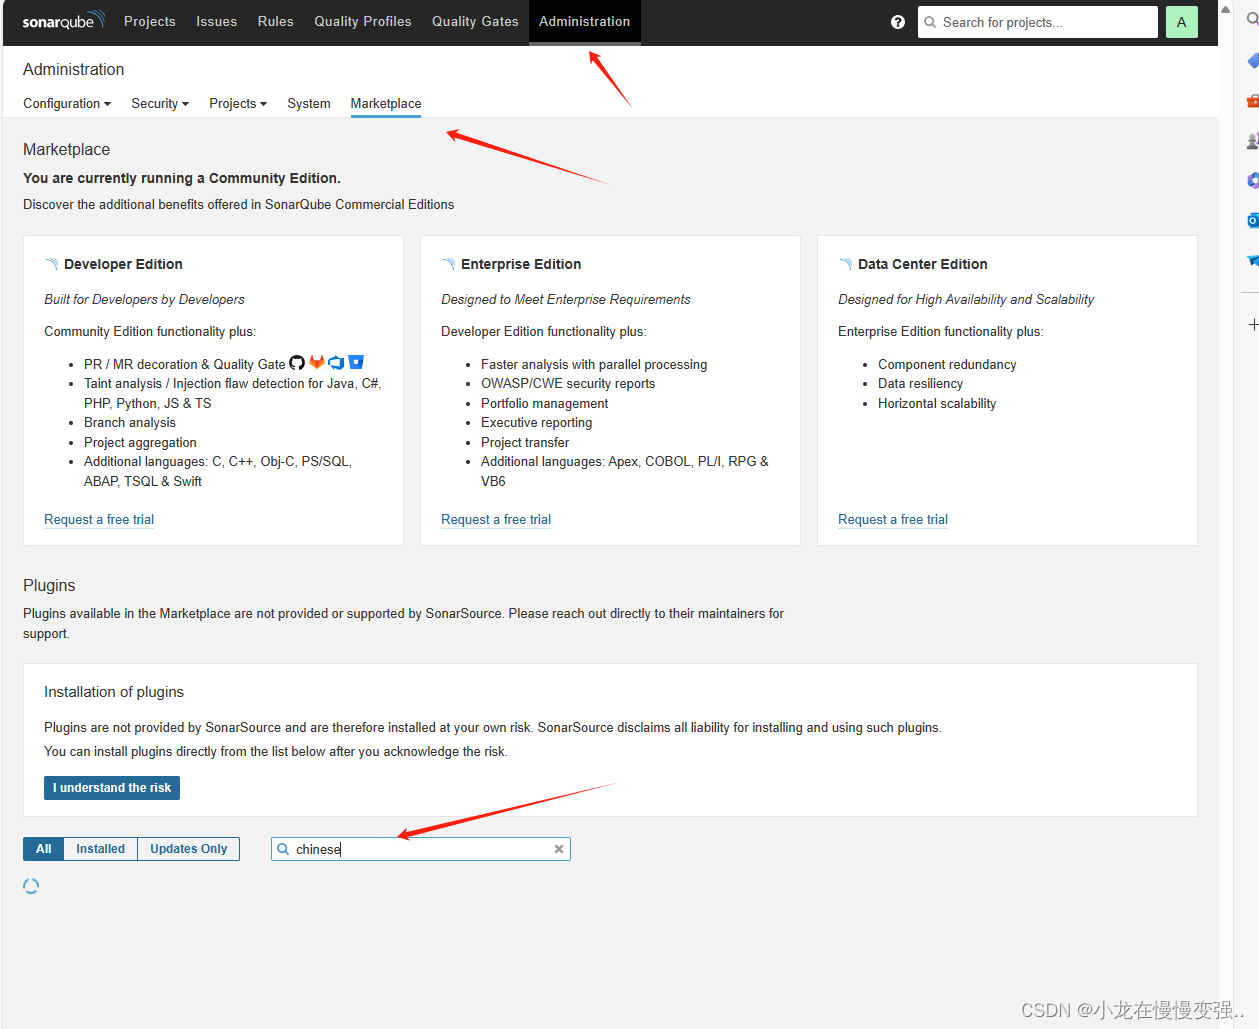Open the help question mark icon
The width and height of the screenshot is (1259, 1029).
(x=898, y=22)
